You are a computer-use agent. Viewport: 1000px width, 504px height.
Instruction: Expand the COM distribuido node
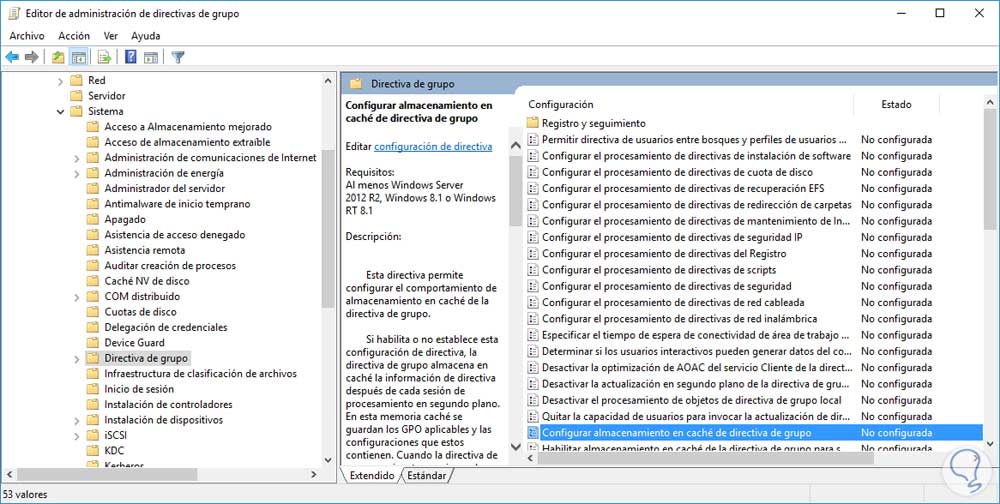click(77, 297)
